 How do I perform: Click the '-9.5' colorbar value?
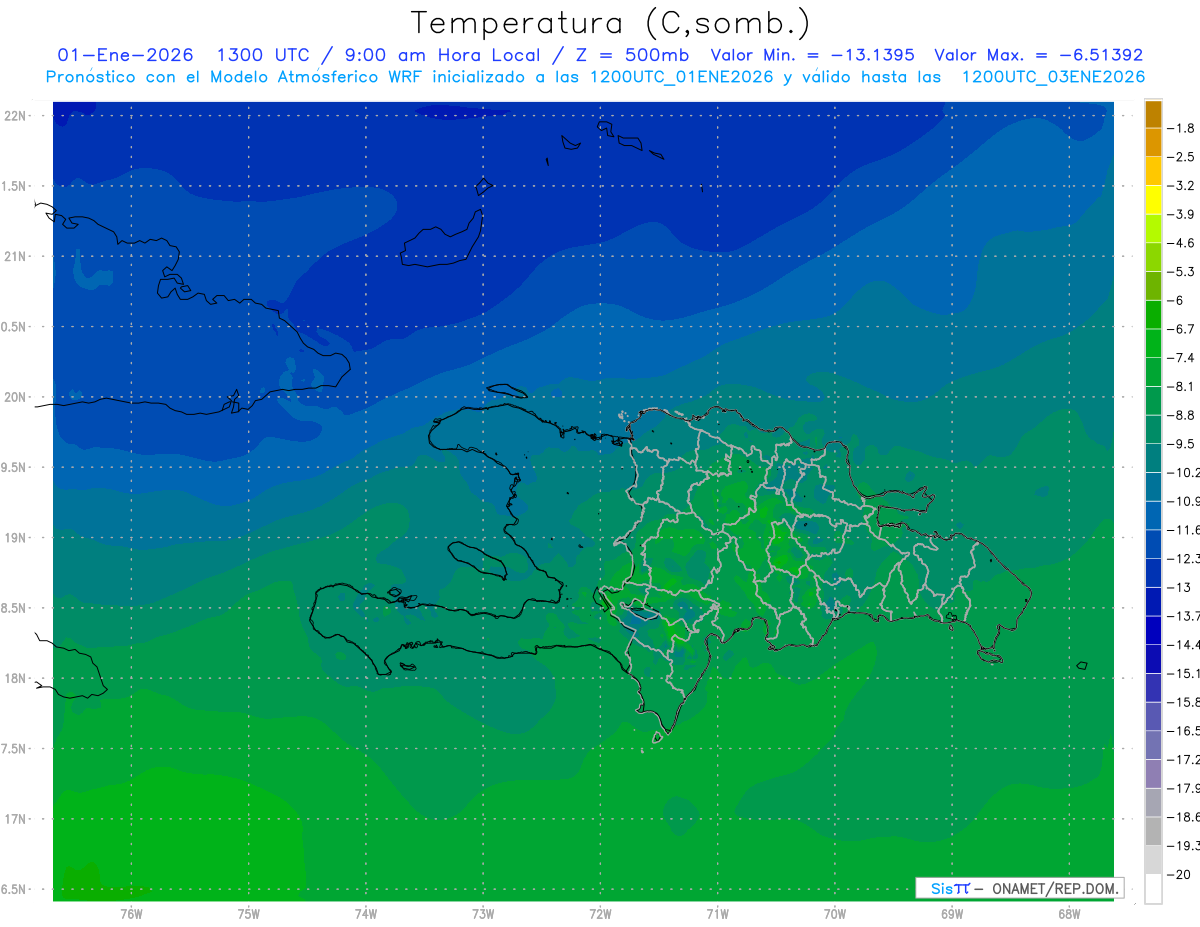pyautogui.click(x=1181, y=444)
